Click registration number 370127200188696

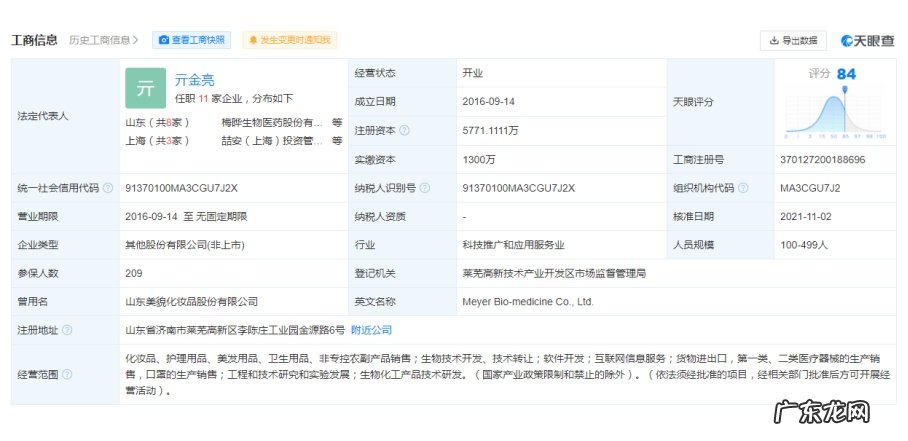pos(823,160)
